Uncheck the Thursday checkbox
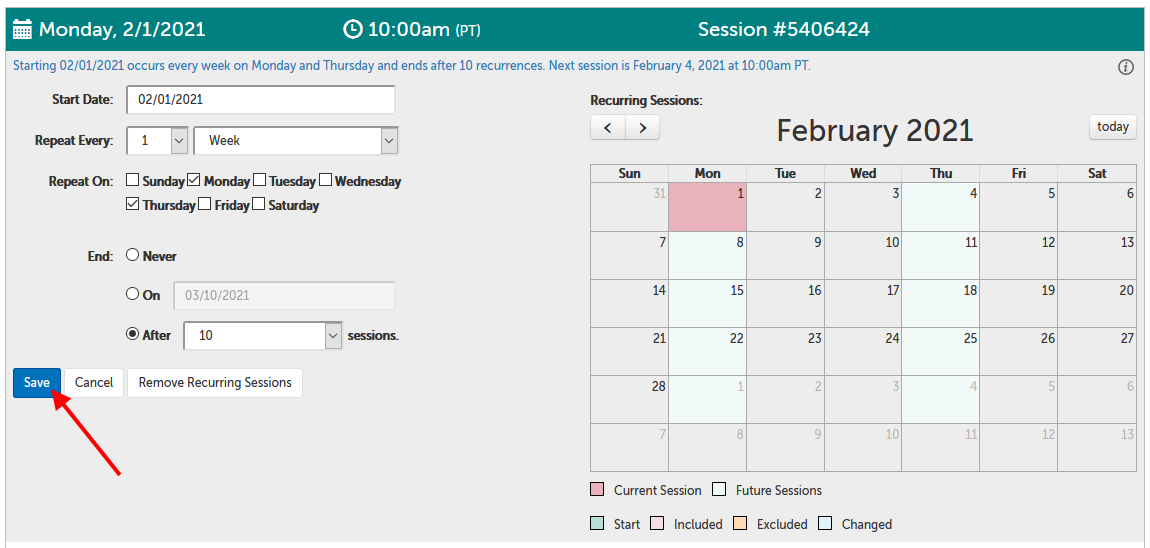The image size is (1150, 548). point(133,205)
